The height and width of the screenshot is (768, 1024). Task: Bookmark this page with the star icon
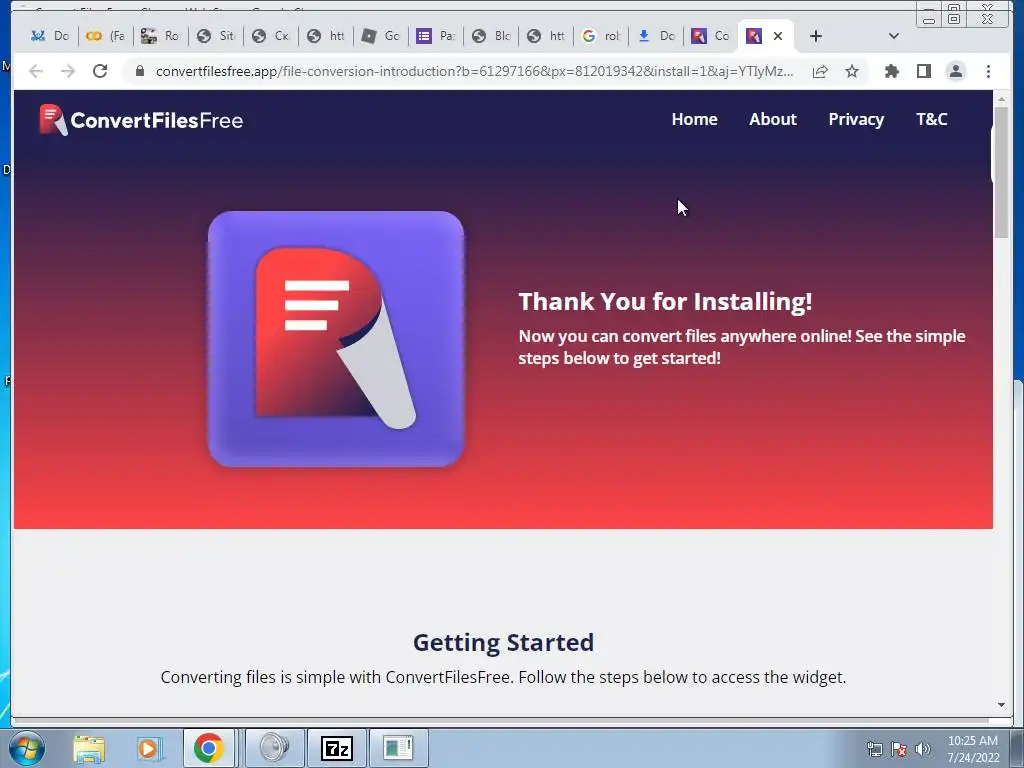[x=852, y=71]
